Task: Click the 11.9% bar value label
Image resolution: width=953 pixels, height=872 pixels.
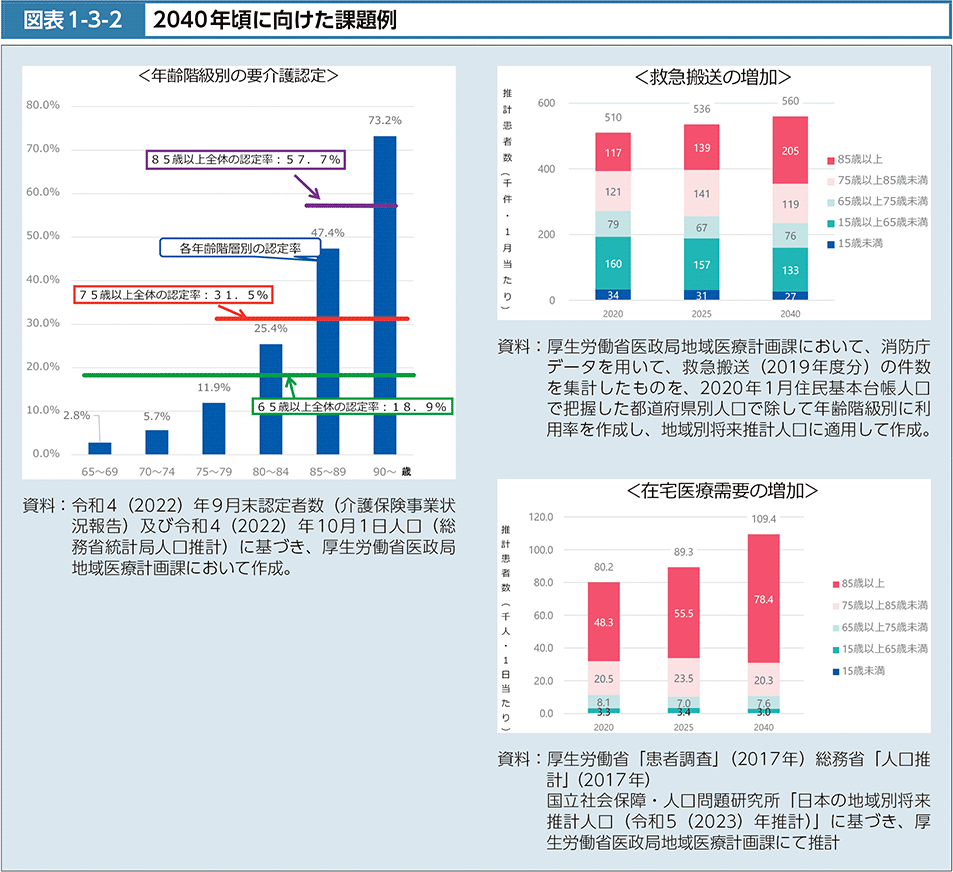Action: click(x=214, y=387)
